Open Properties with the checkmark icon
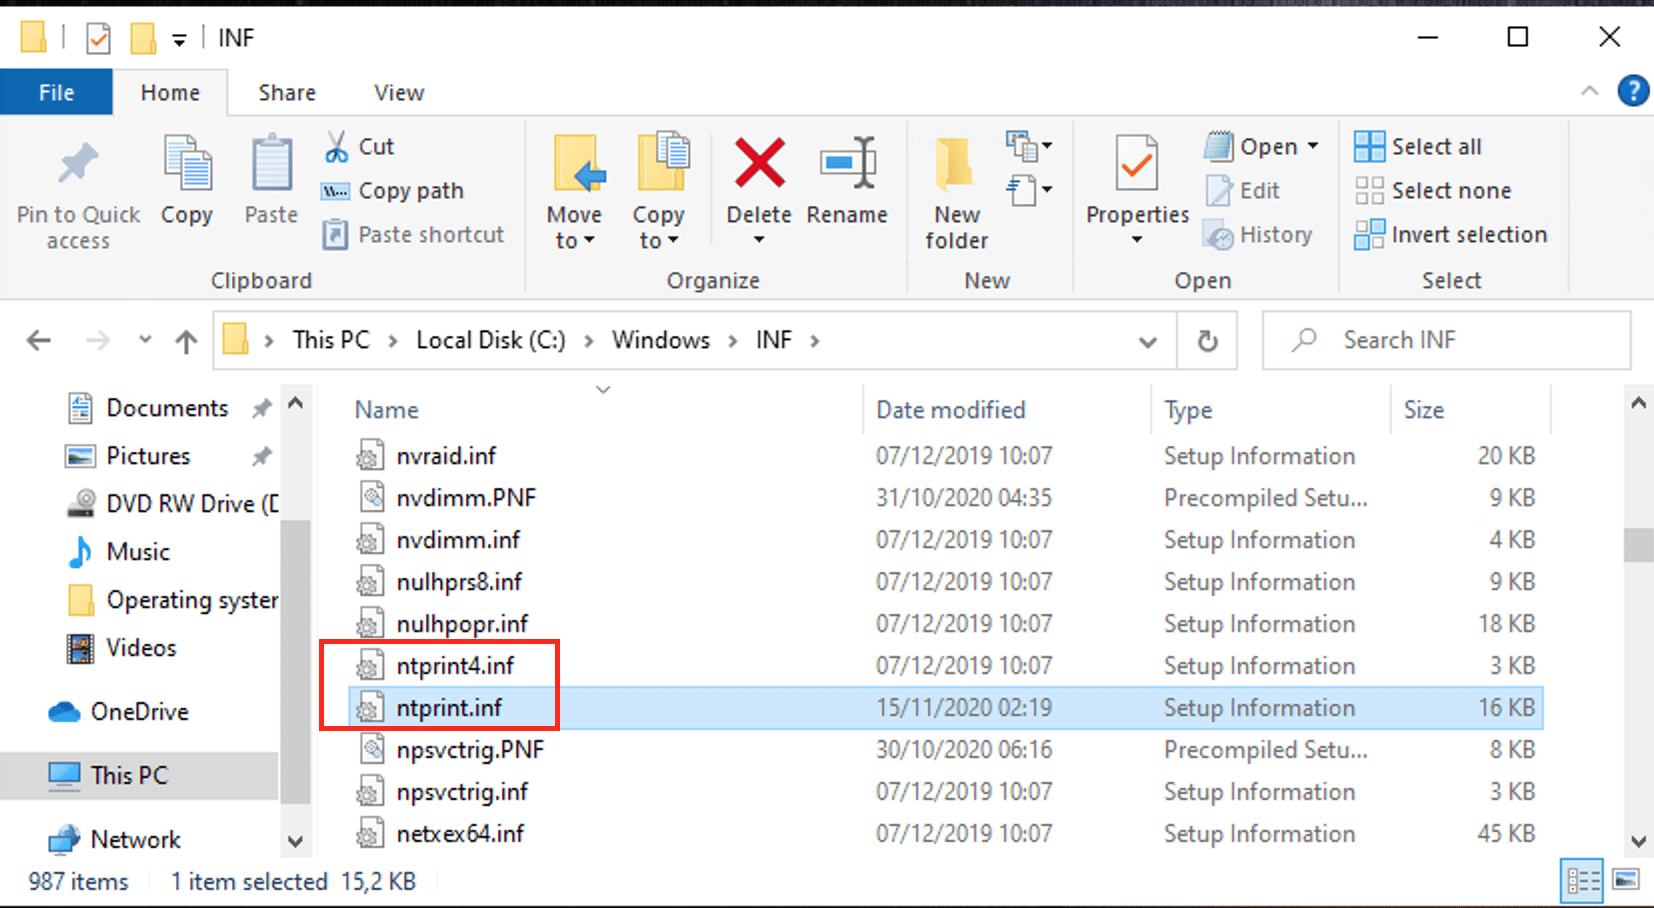This screenshot has width=1654, height=908. click(1137, 163)
